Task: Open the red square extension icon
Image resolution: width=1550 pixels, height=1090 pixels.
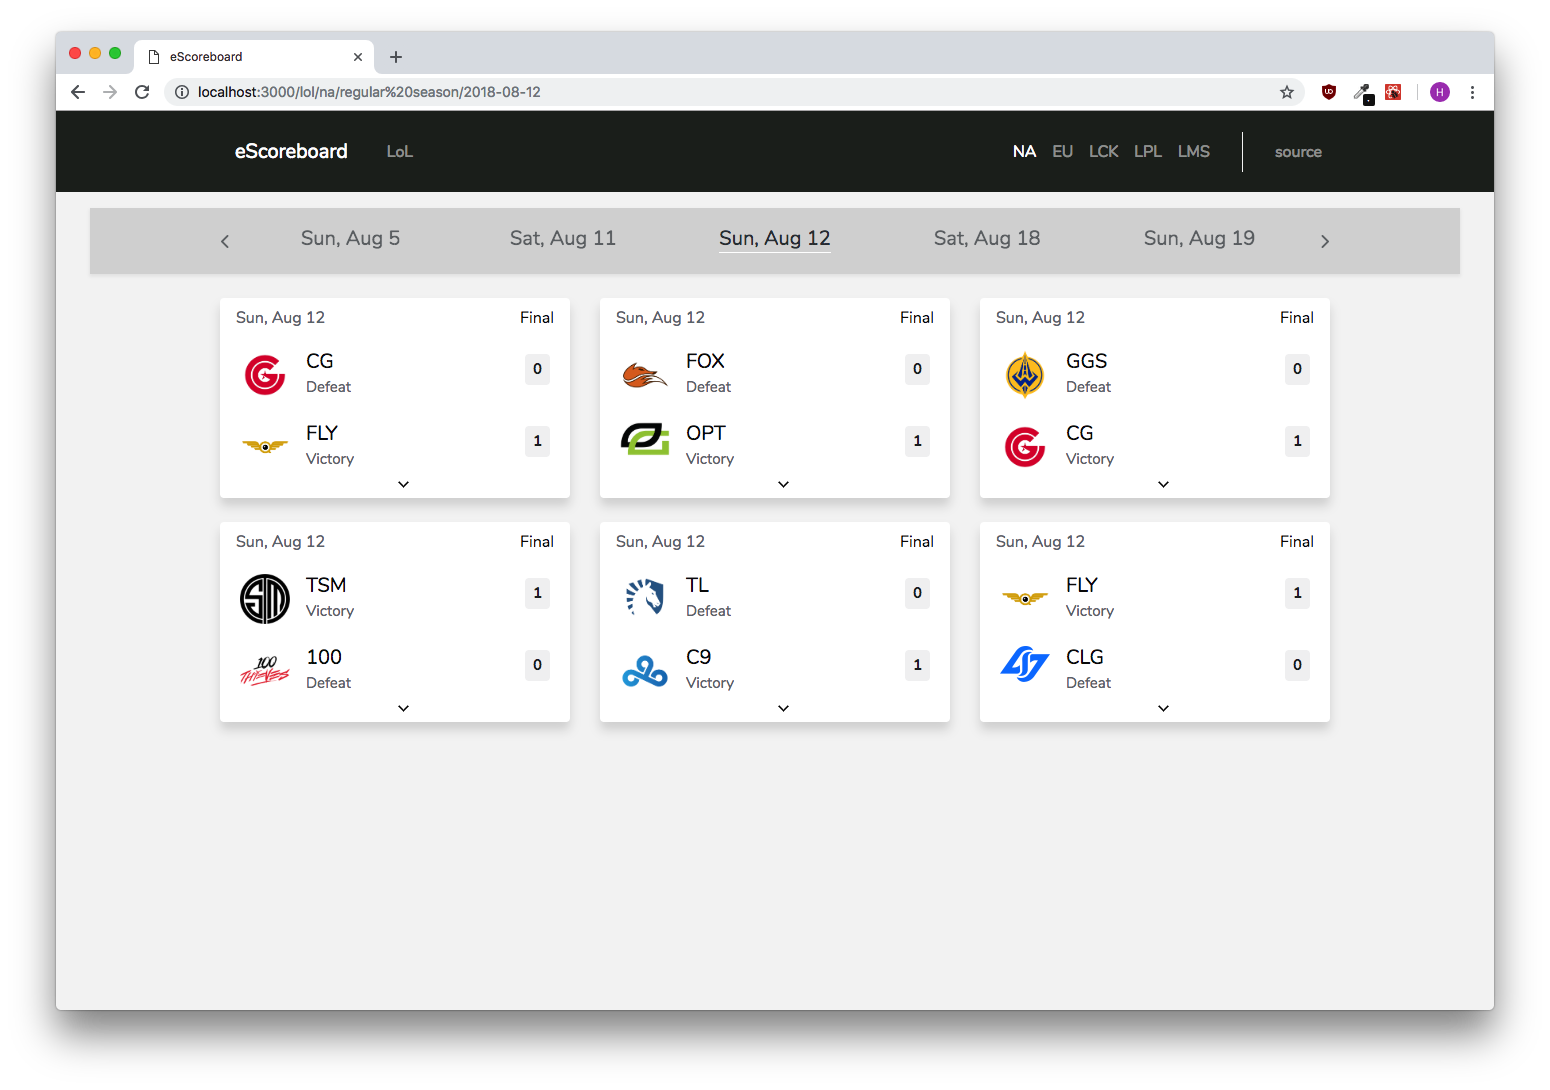Action: tap(1393, 92)
